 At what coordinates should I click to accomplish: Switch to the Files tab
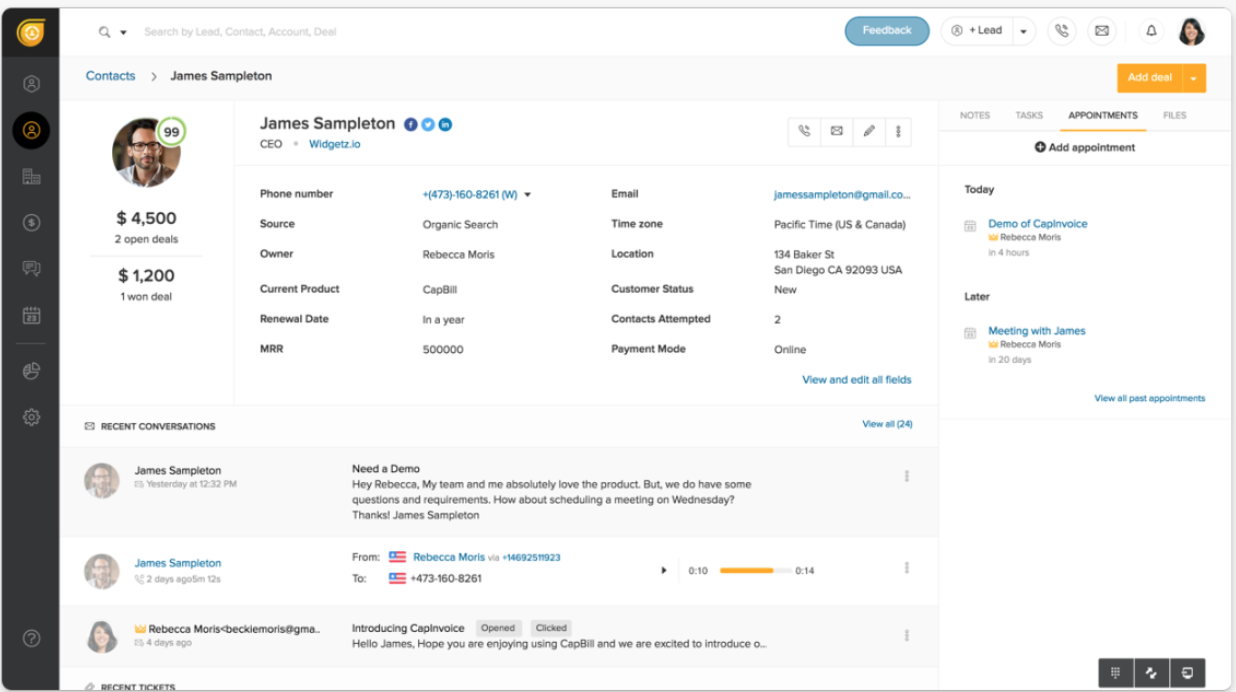coord(1174,116)
